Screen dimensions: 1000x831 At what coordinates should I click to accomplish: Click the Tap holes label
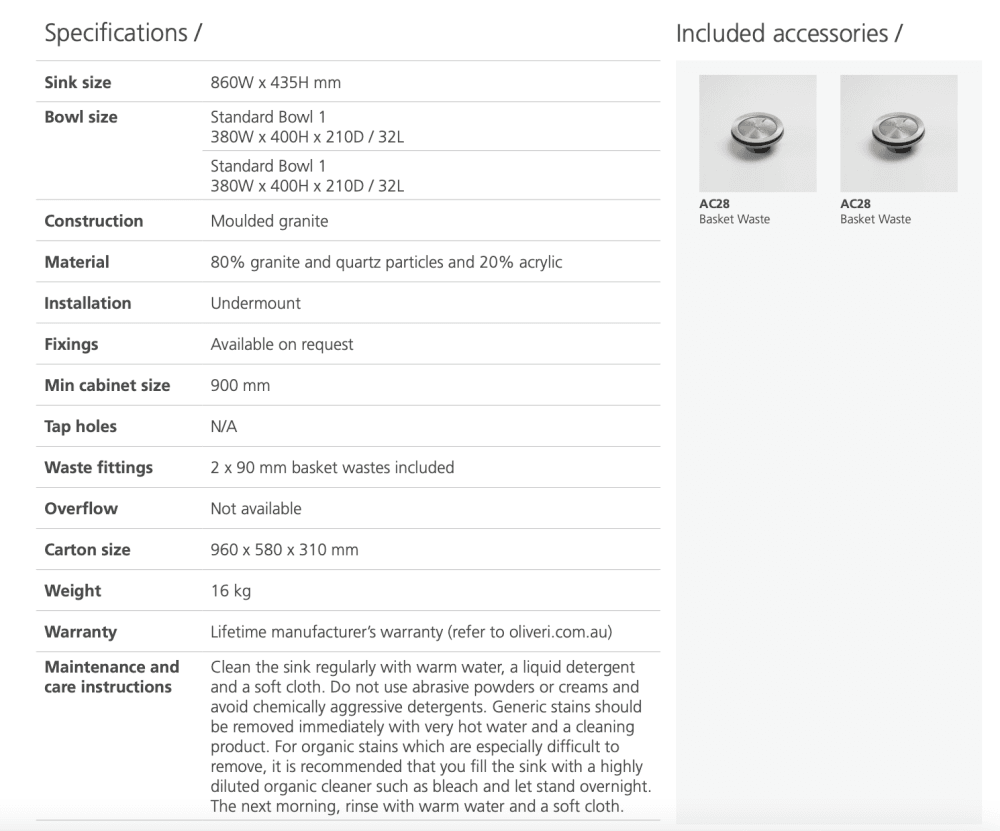coord(80,426)
